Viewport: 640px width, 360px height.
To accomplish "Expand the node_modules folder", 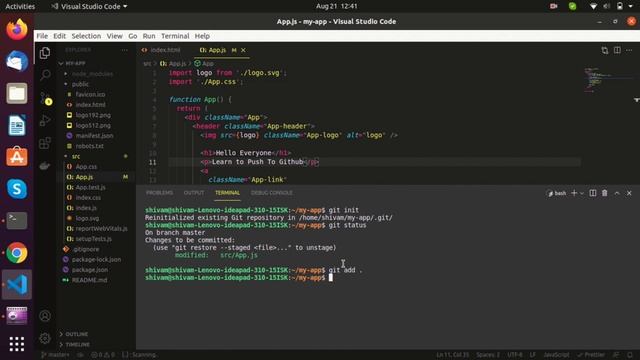I will coord(92,74).
